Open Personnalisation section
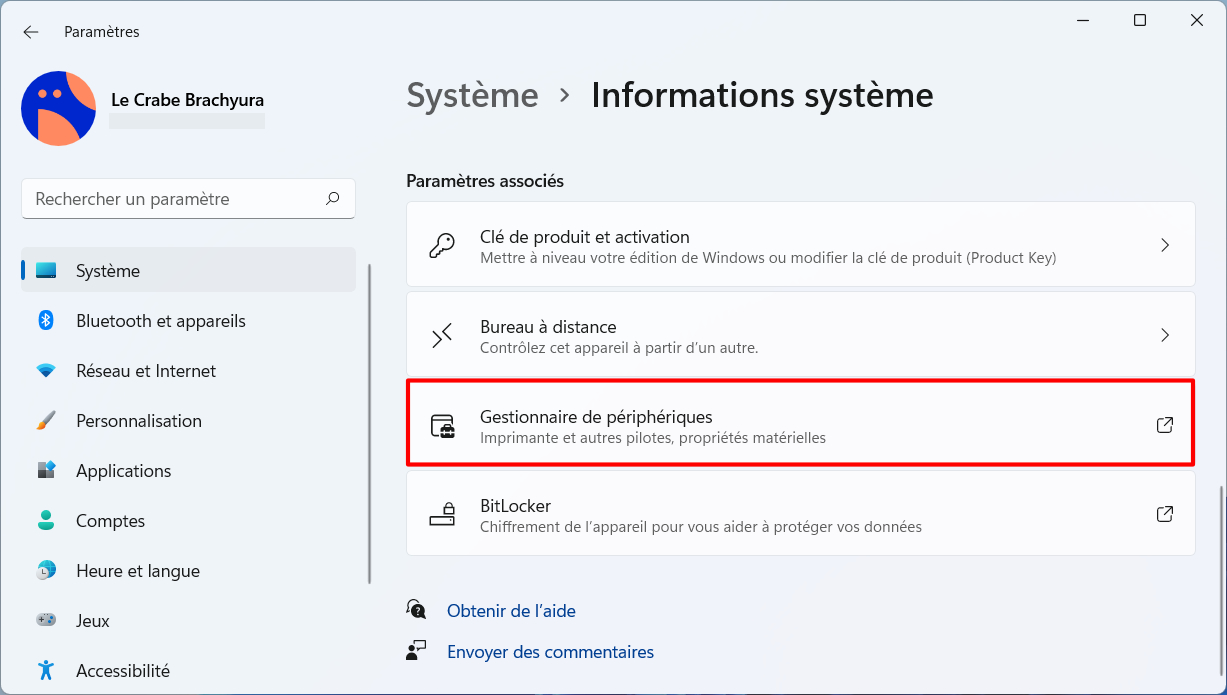This screenshot has height=695, width=1227. [188, 421]
